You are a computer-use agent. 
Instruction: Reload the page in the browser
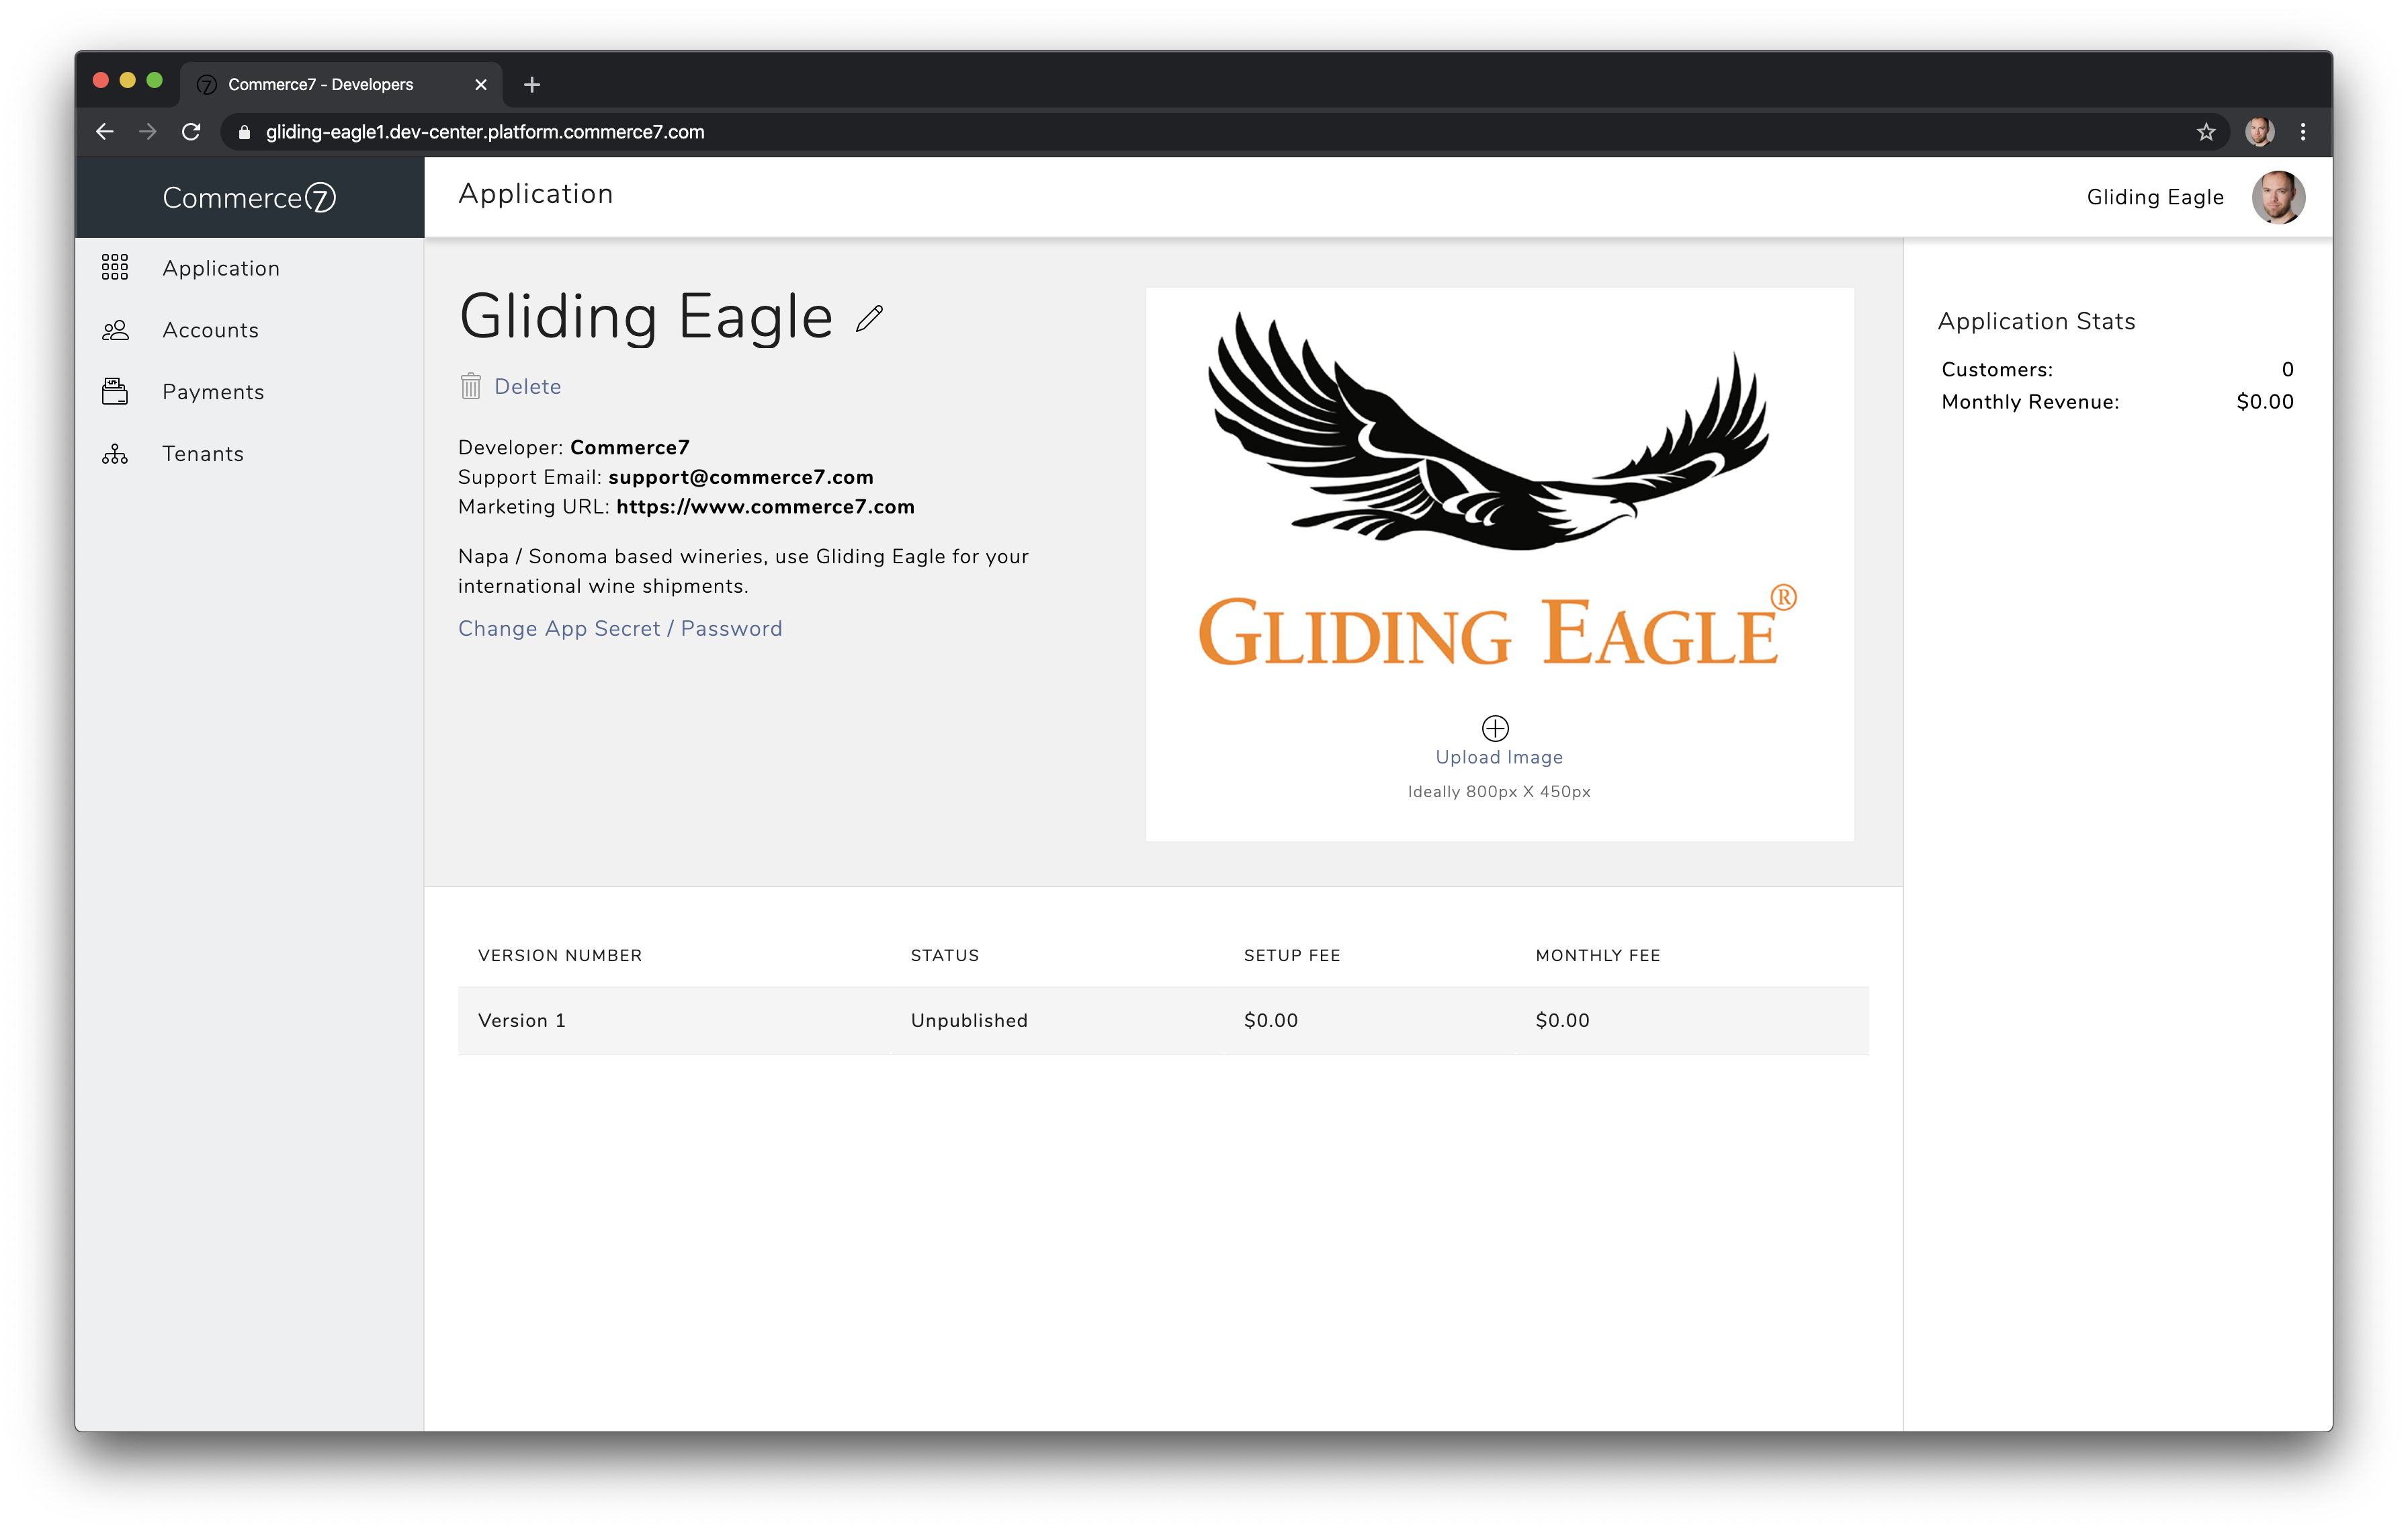(191, 132)
